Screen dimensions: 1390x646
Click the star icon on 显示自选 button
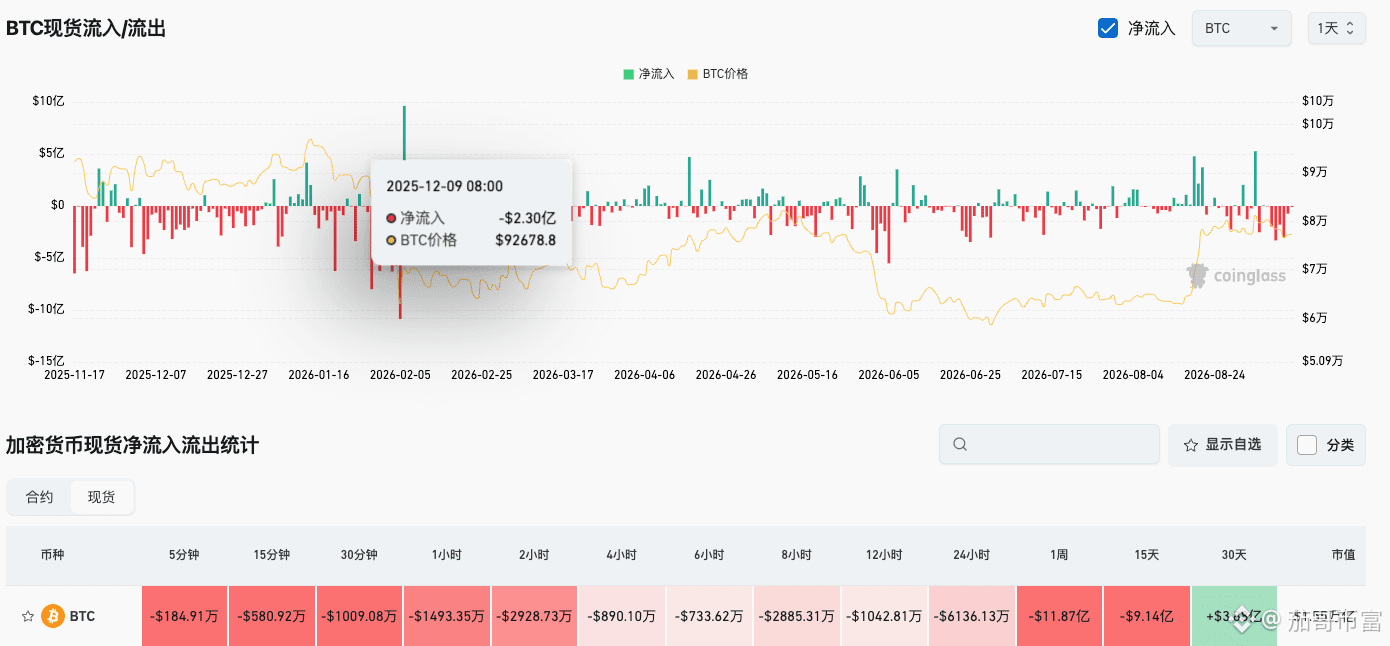[1191, 445]
